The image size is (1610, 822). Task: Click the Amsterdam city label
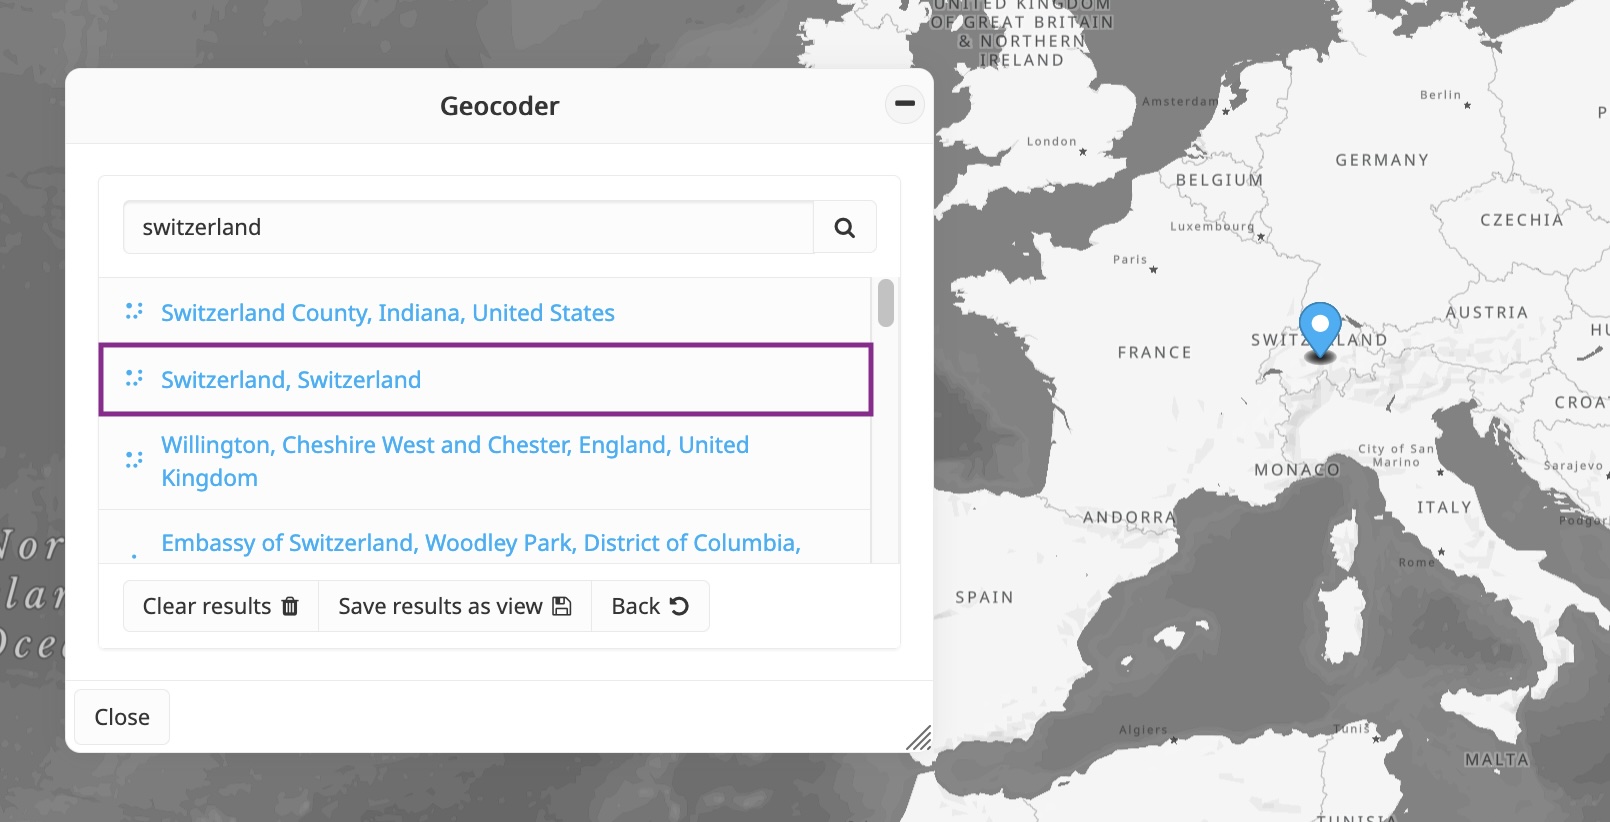tap(1180, 101)
